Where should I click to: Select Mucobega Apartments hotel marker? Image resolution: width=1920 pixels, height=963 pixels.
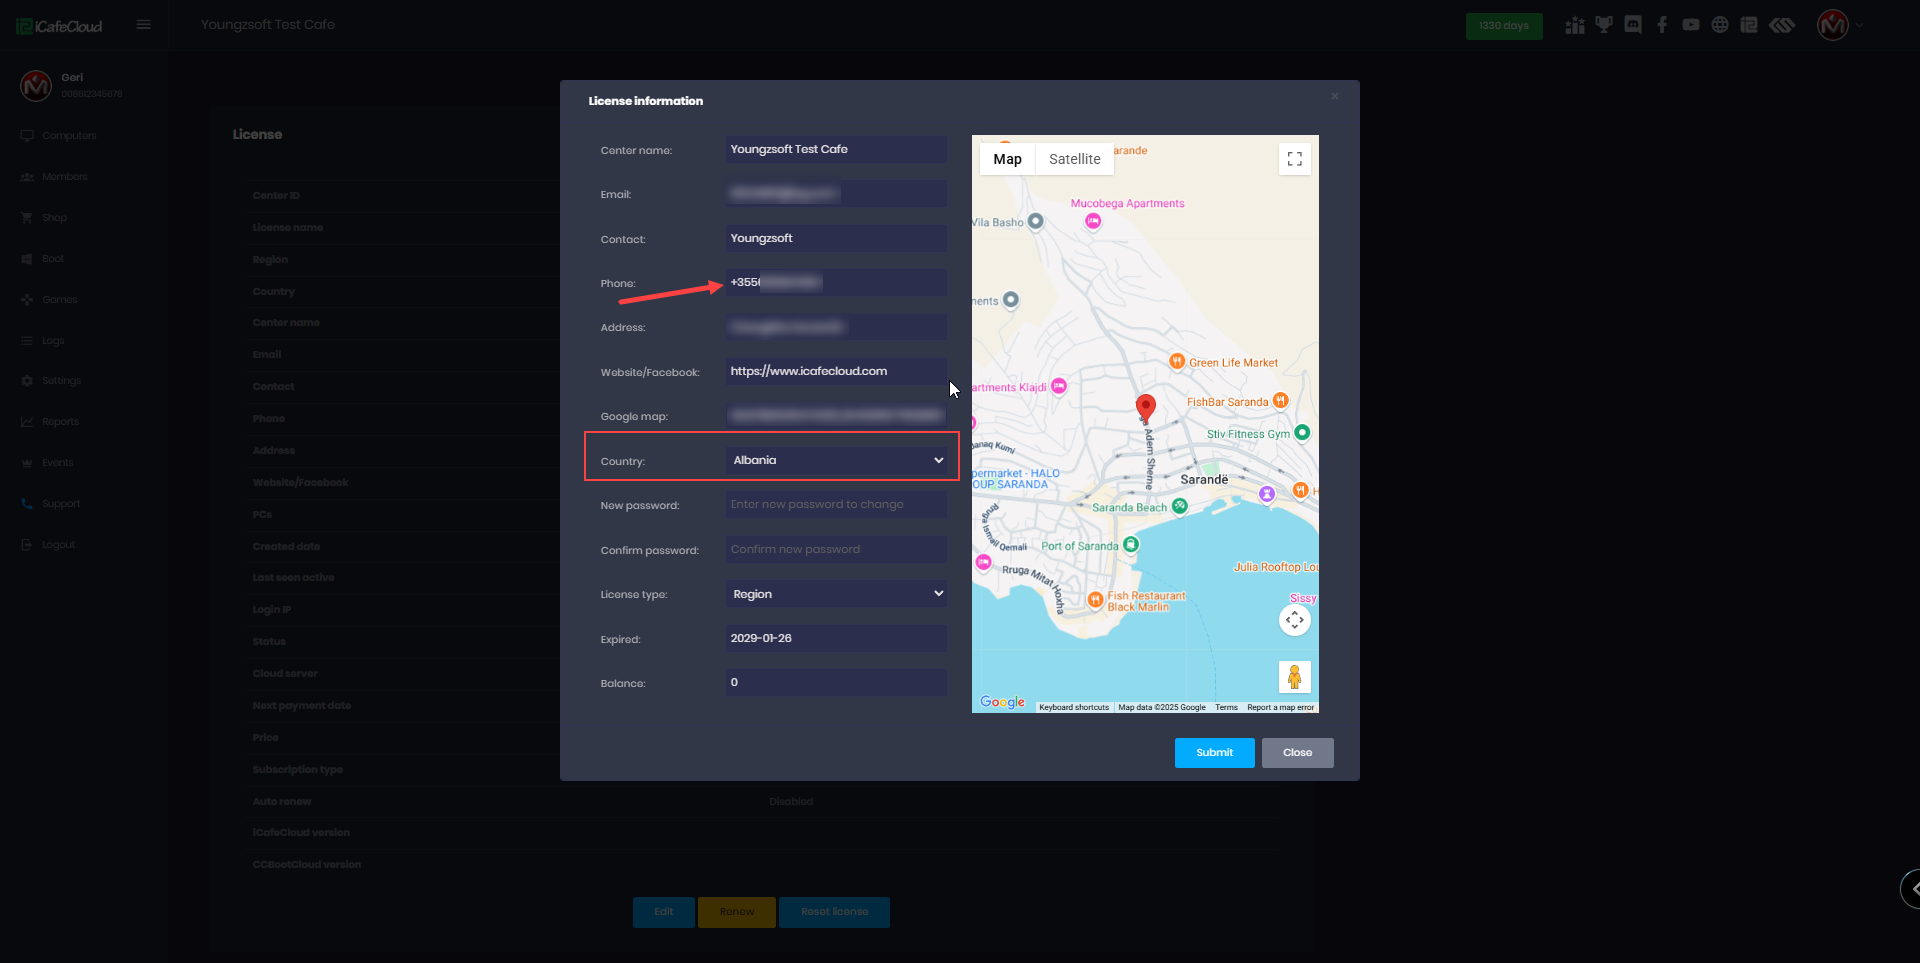(x=1093, y=221)
